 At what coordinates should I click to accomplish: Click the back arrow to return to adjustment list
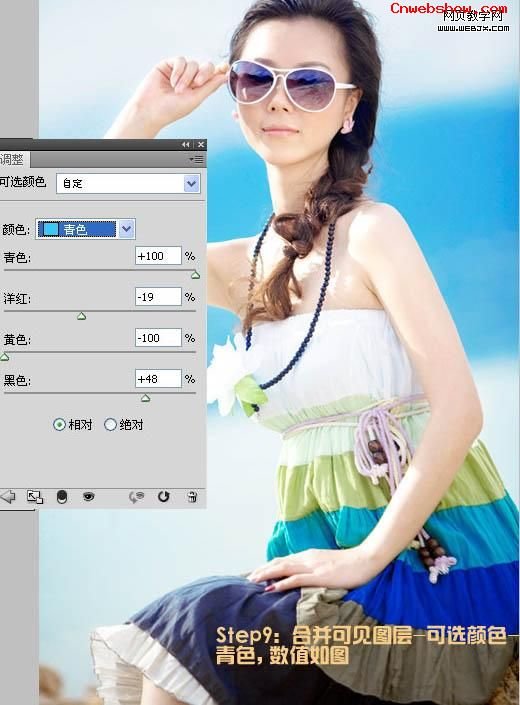pos(8,497)
